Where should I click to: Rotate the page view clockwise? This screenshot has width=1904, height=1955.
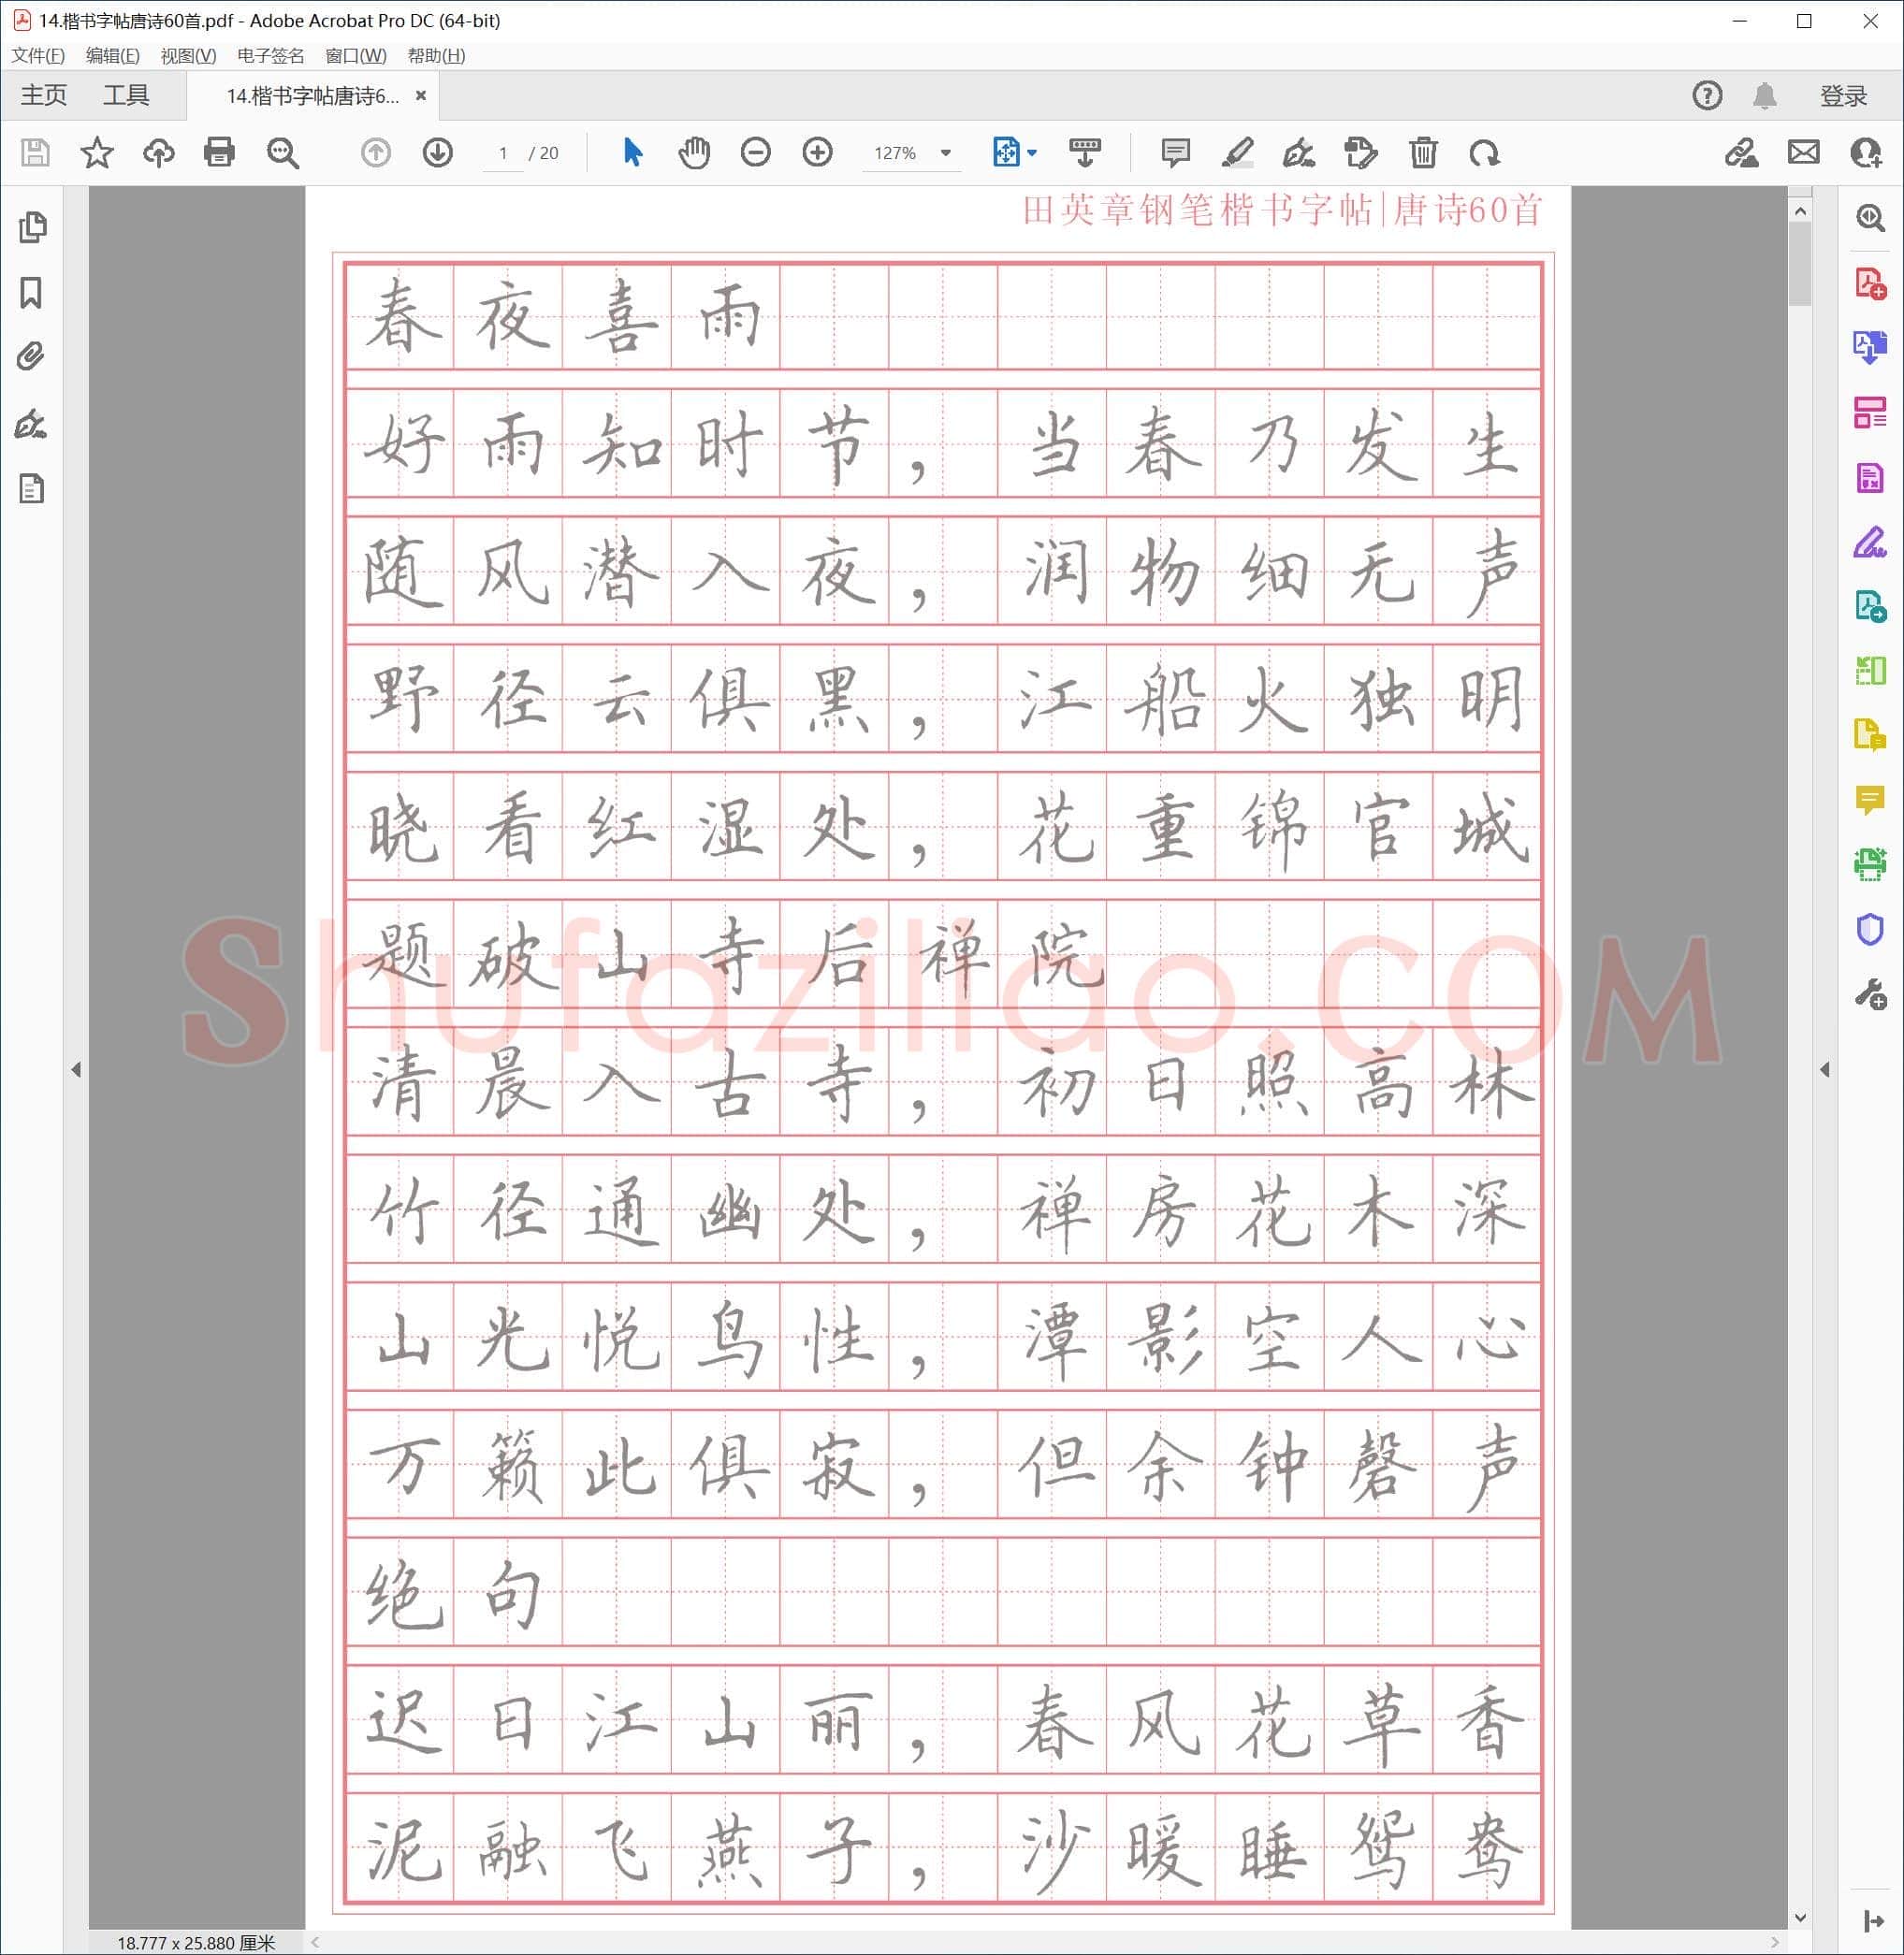1485,153
